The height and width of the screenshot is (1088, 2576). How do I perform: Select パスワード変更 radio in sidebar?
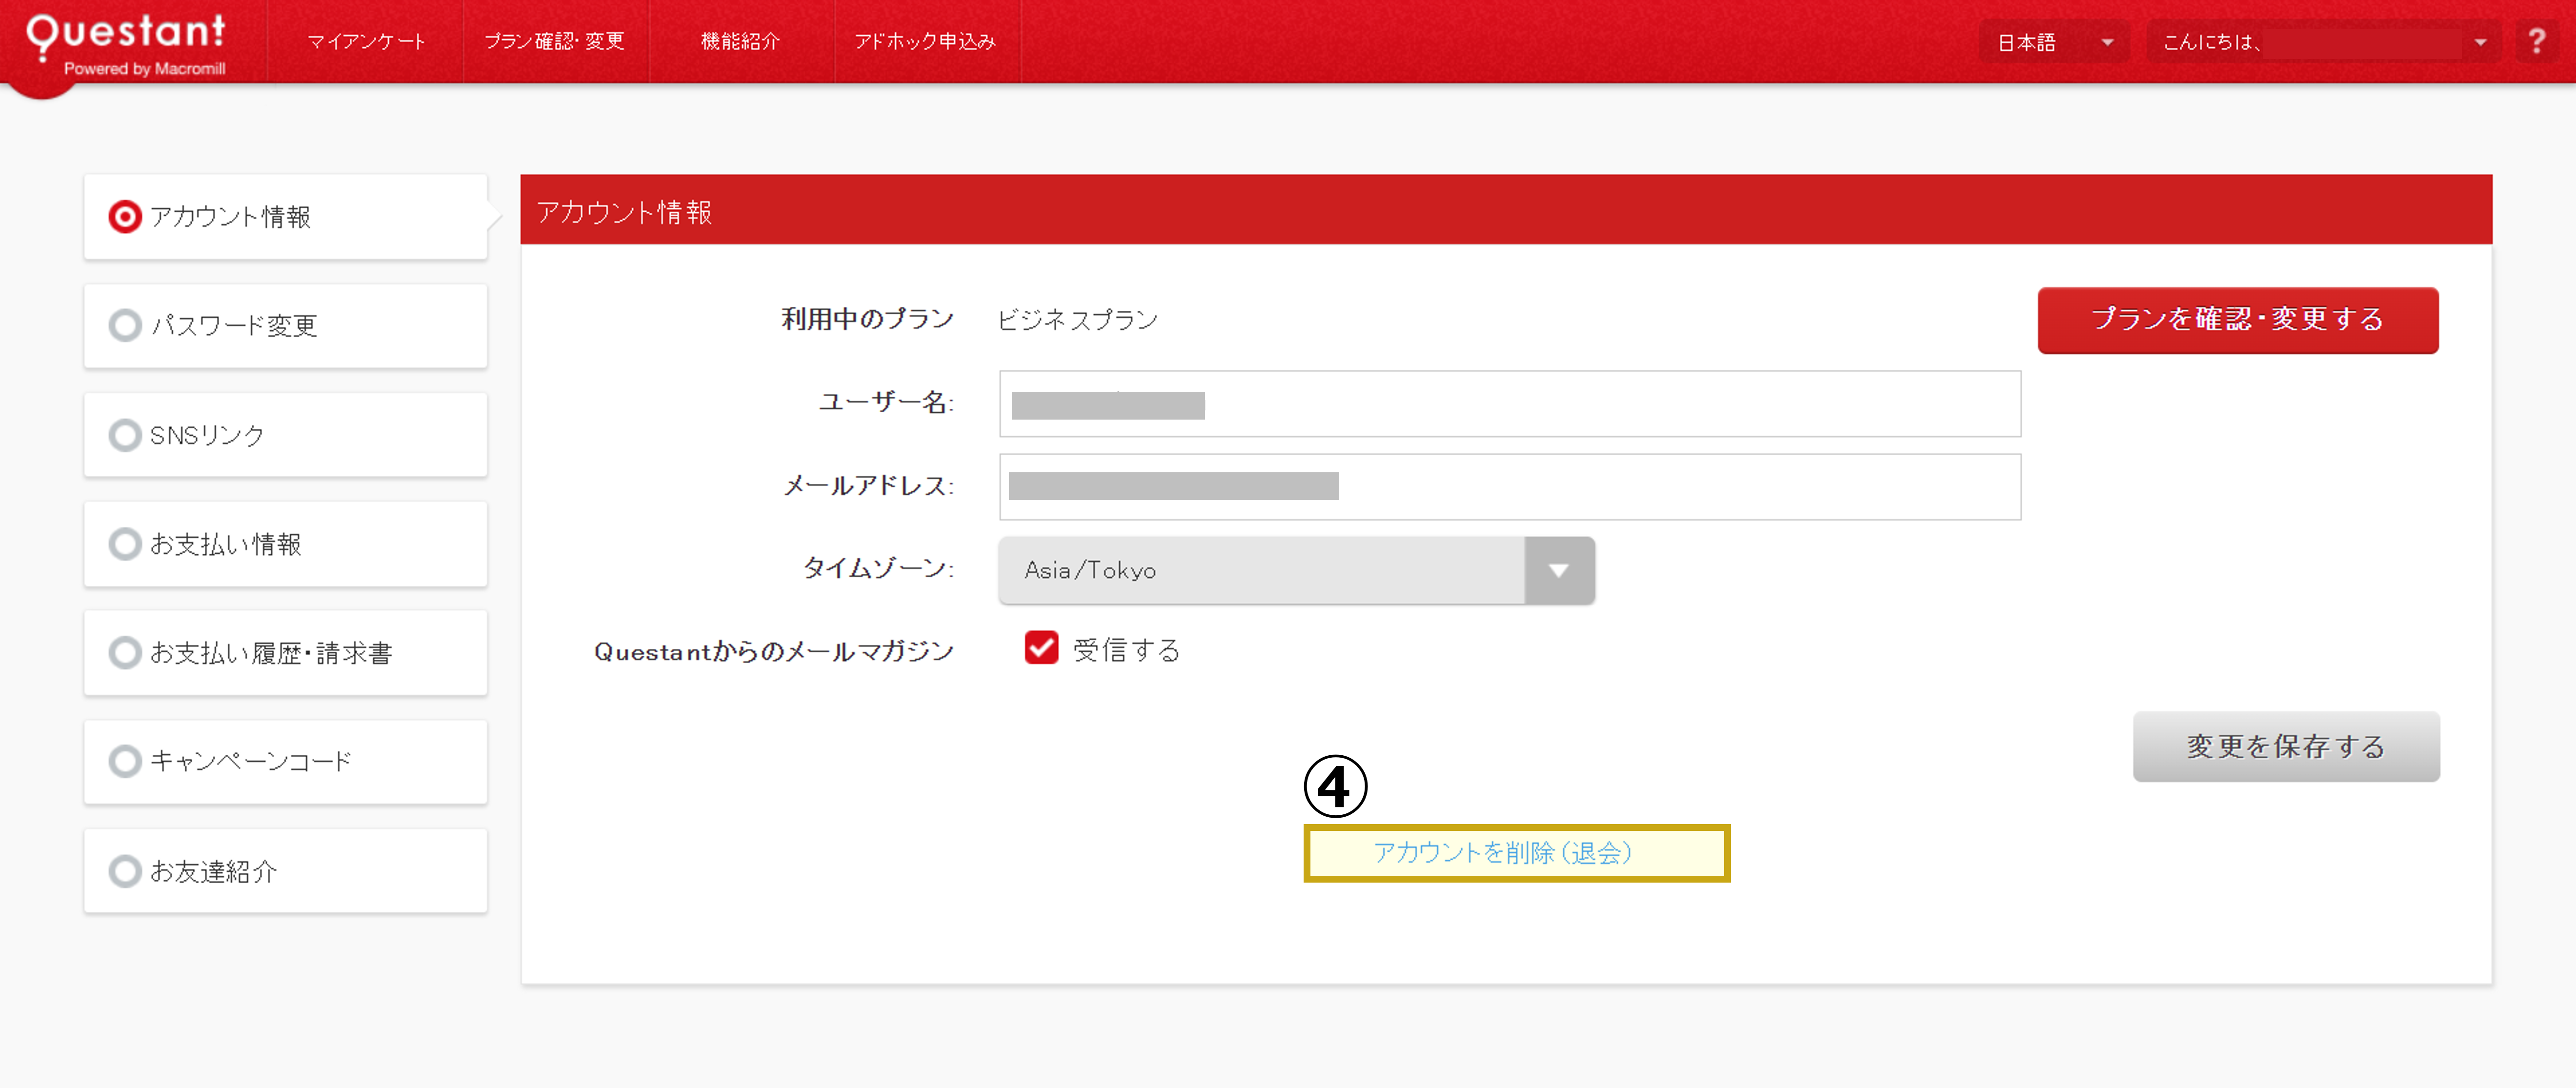(125, 325)
